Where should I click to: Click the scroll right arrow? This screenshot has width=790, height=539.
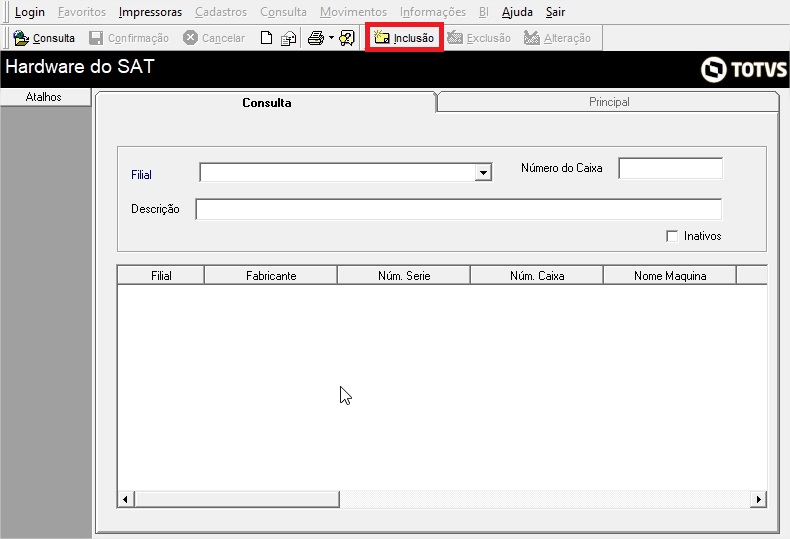click(758, 499)
